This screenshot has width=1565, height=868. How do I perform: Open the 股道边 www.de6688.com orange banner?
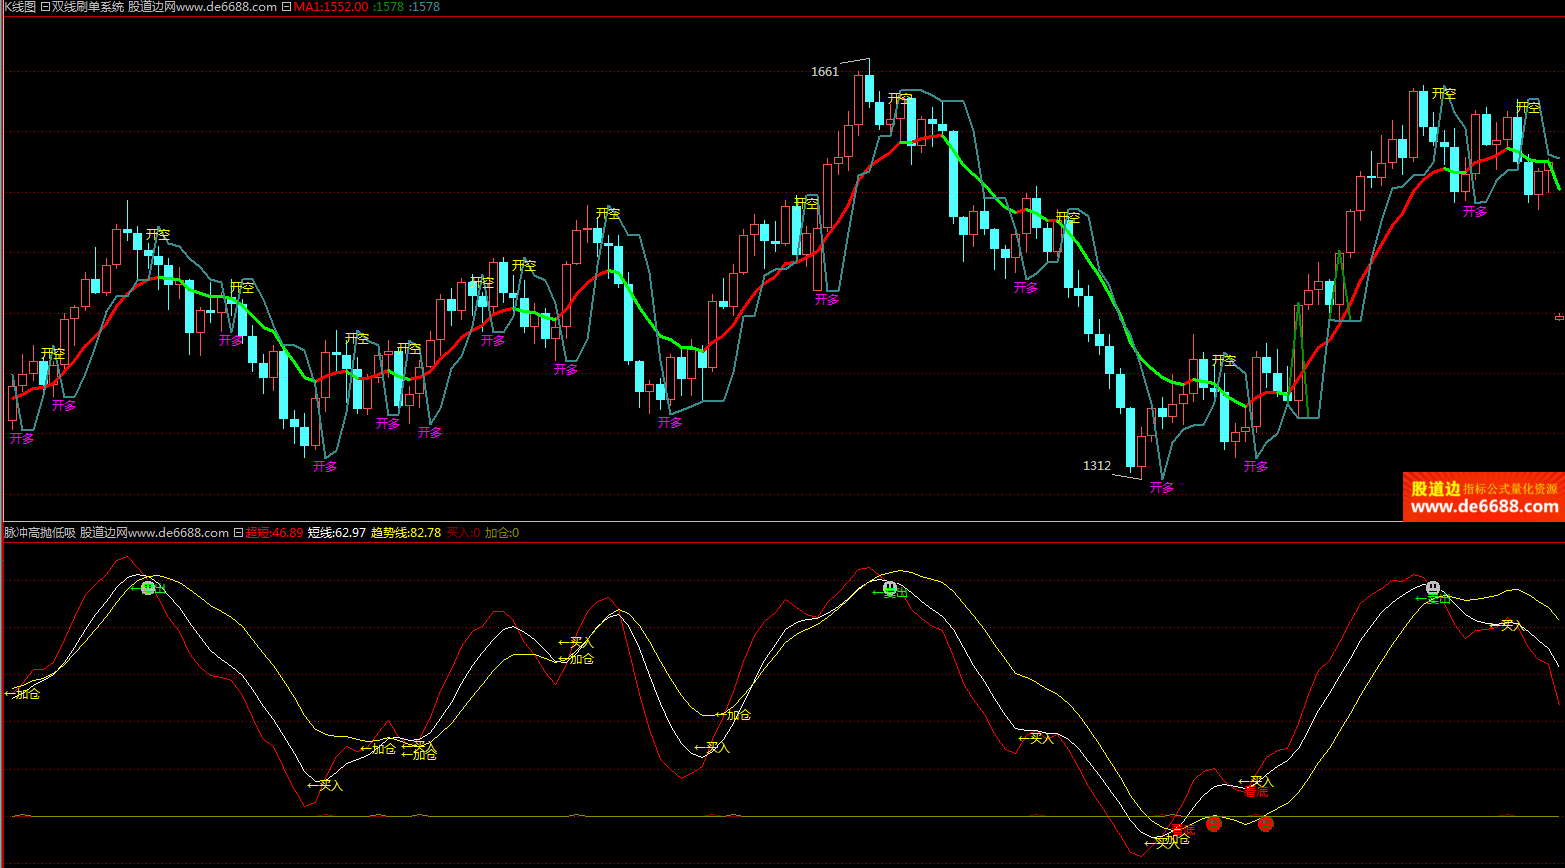[x=1484, y=497]
